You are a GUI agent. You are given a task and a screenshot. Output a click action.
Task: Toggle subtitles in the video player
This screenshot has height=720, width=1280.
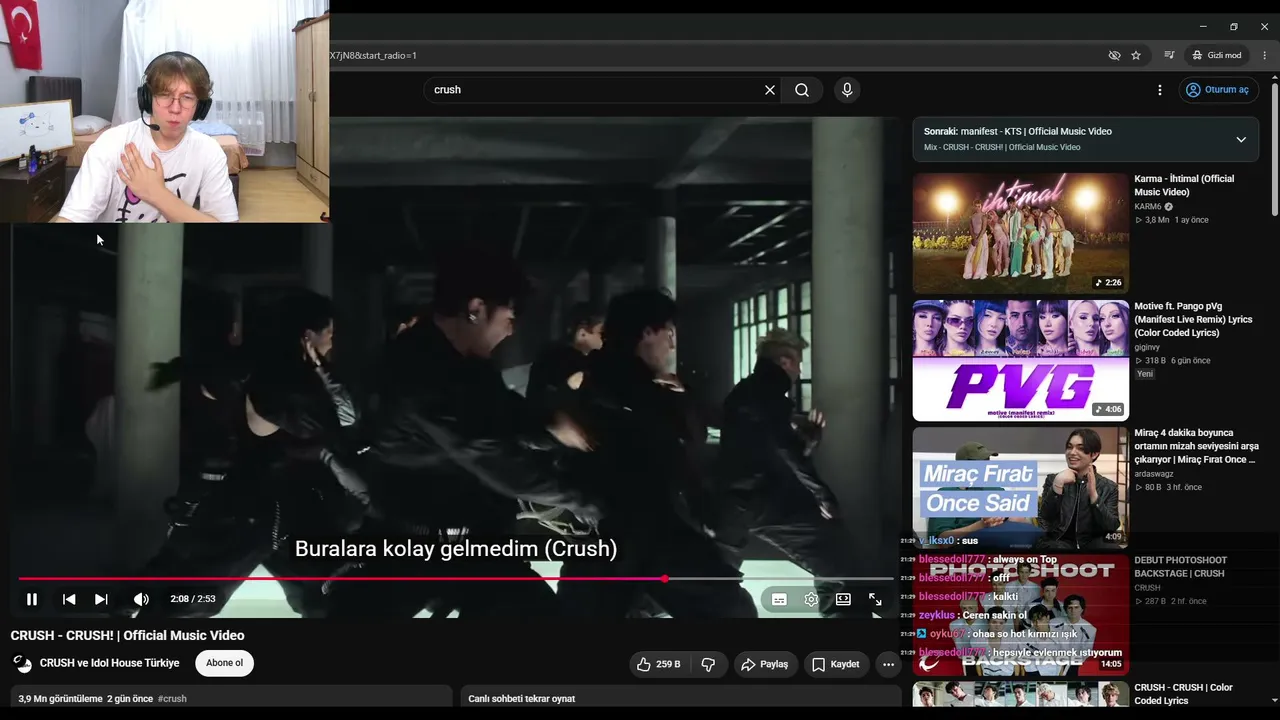click(x=779, y=599)
